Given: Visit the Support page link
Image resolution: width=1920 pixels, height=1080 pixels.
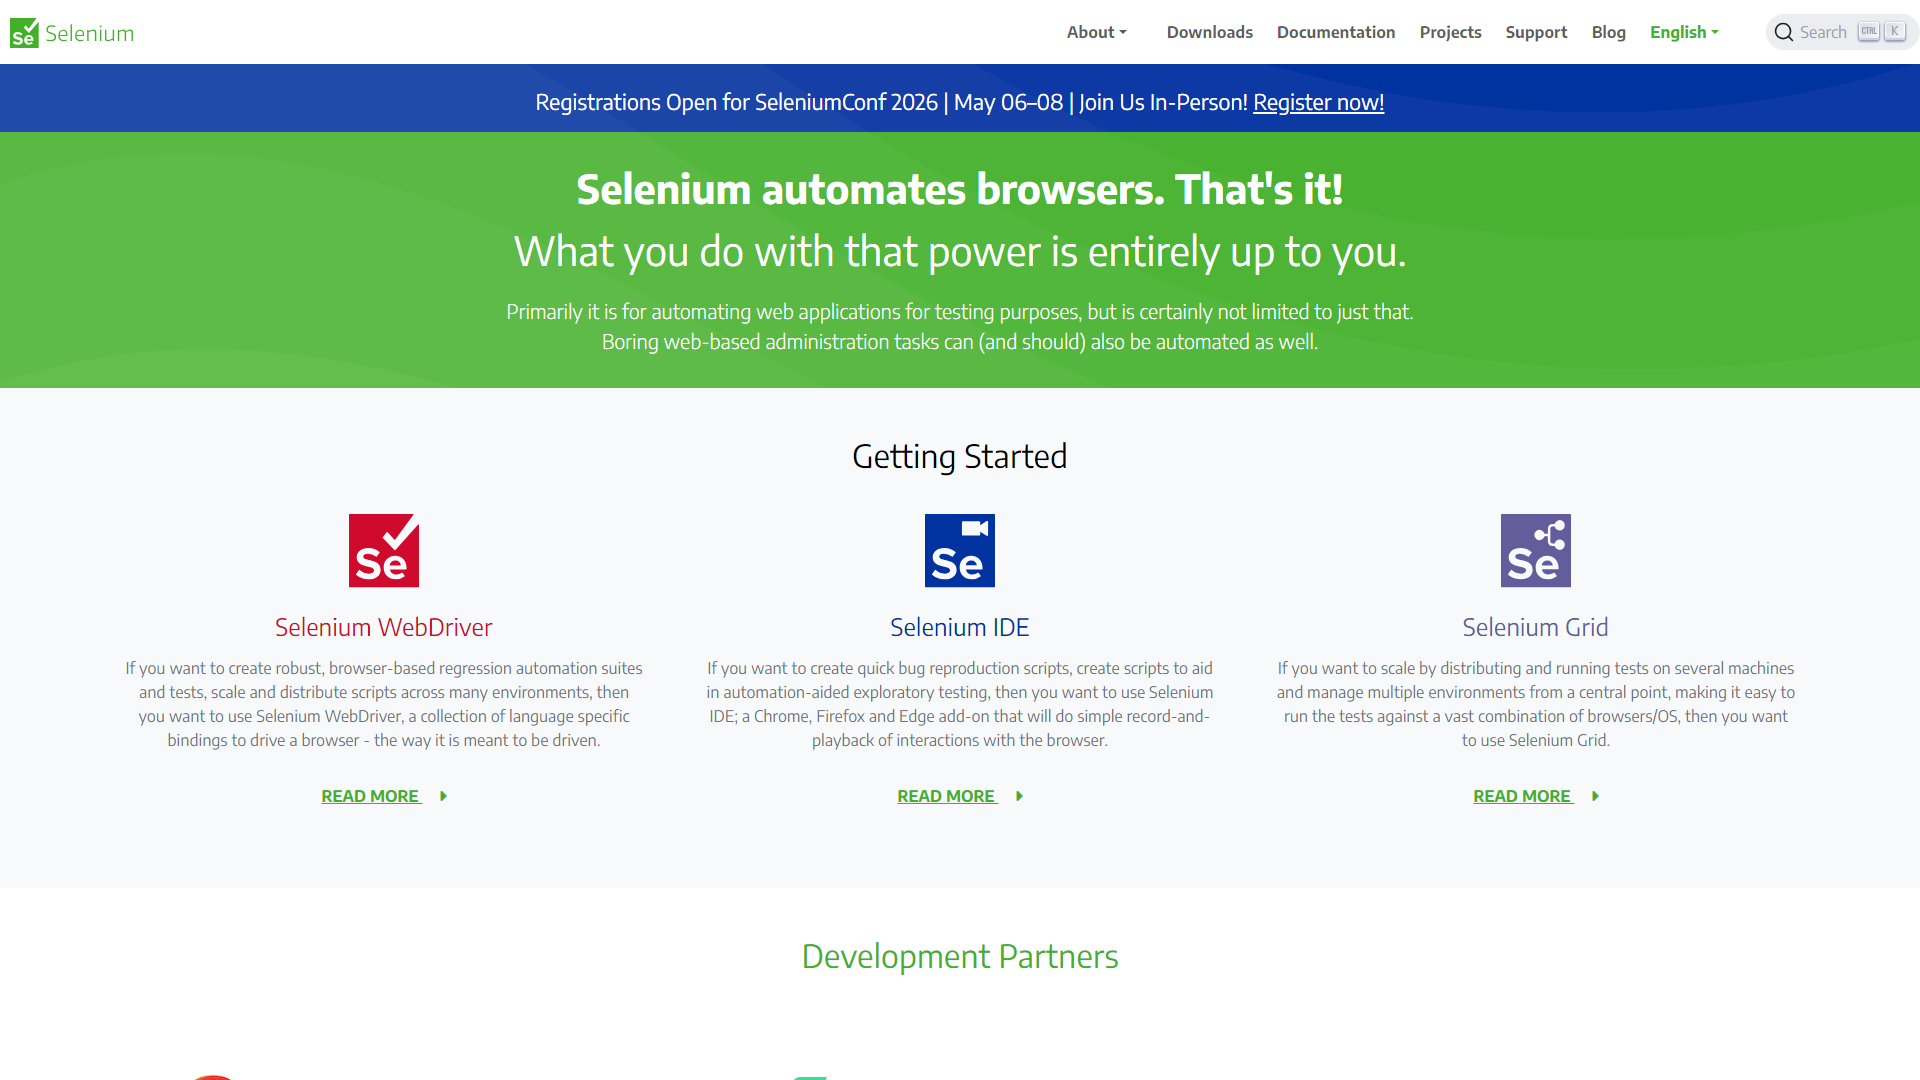Looking at the screenshot, I should (1536, 31).
